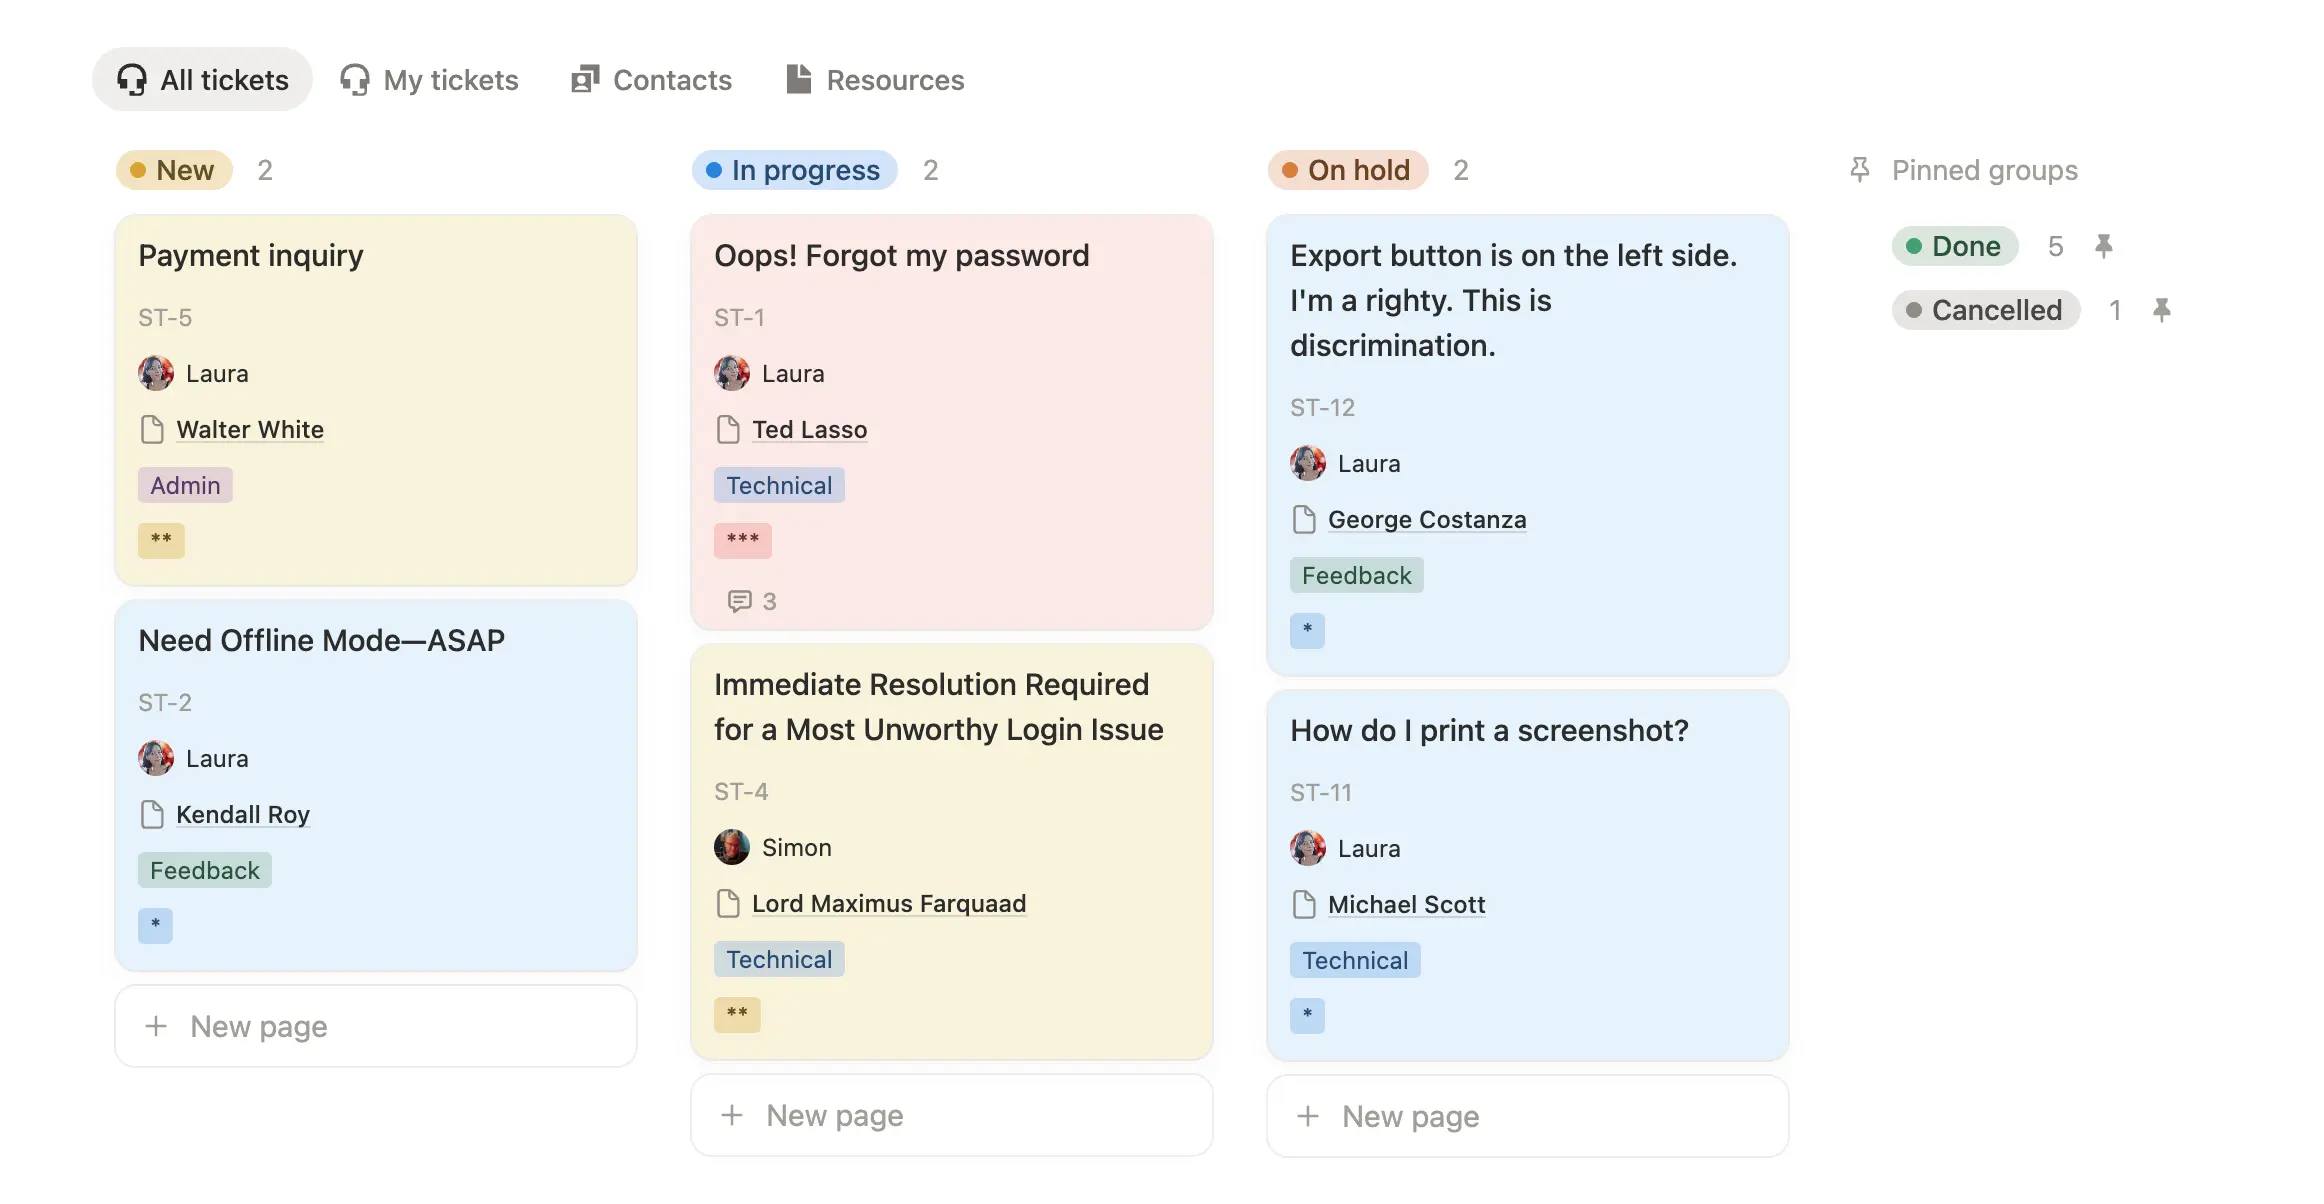The height and width of the screenshot is (1204, 2324).
Task: Click the page icon next to Michael Scott
Action: [1304, 904]
